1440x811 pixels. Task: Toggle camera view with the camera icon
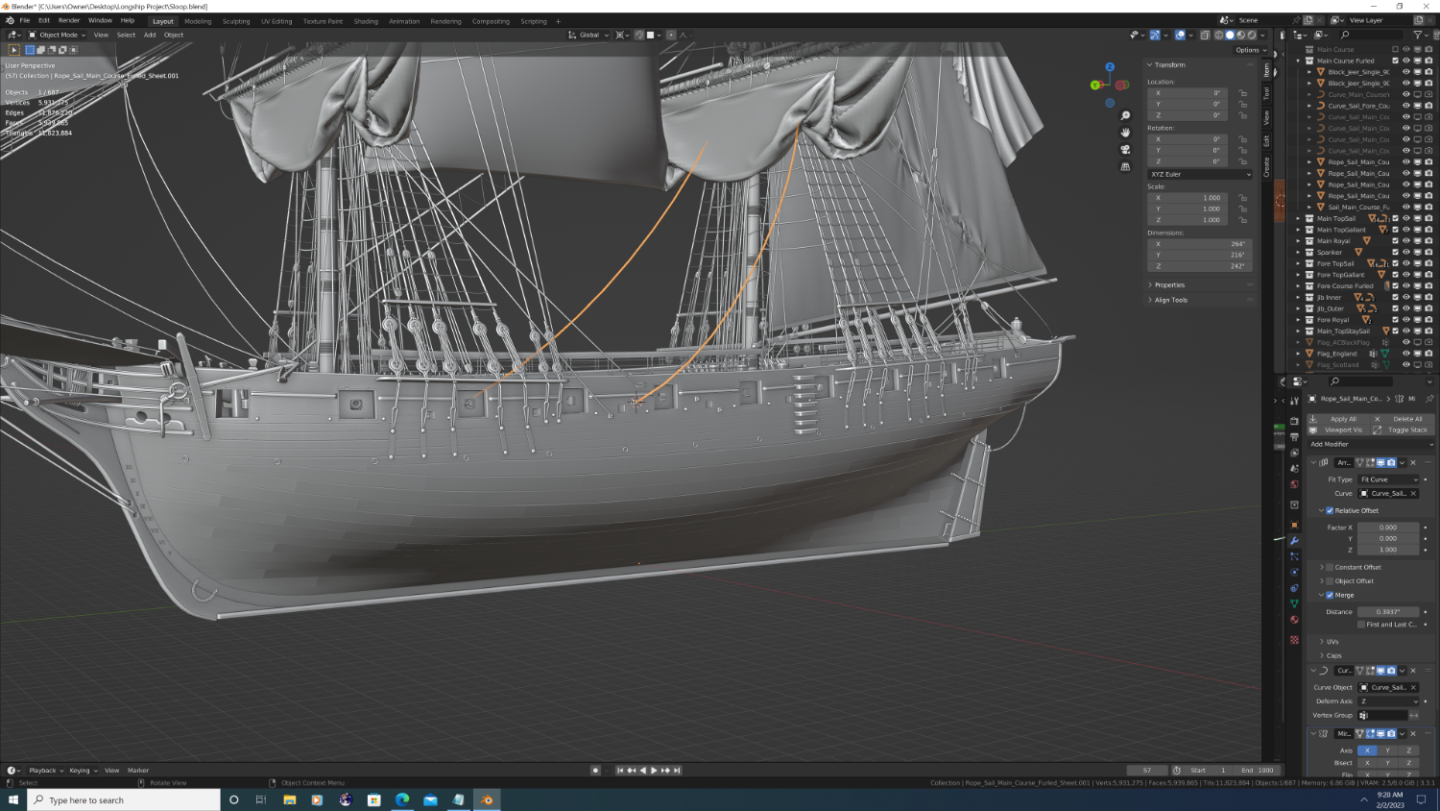(x=1125, y=149)
